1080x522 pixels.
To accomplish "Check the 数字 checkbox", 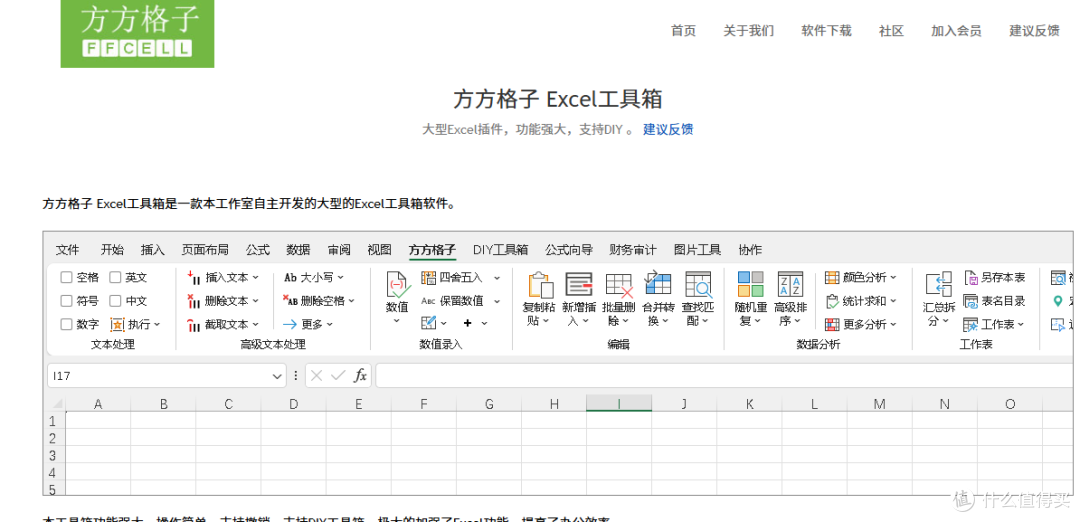I will [66, 324].
